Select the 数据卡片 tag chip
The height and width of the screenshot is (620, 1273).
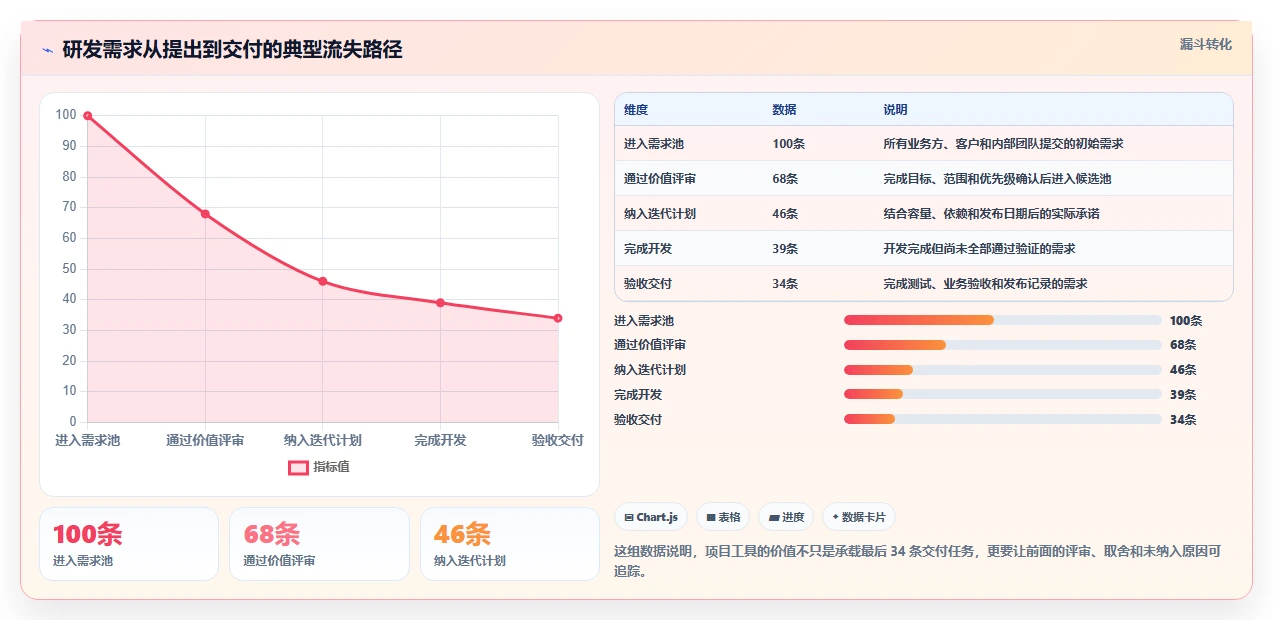coord(859,517)
